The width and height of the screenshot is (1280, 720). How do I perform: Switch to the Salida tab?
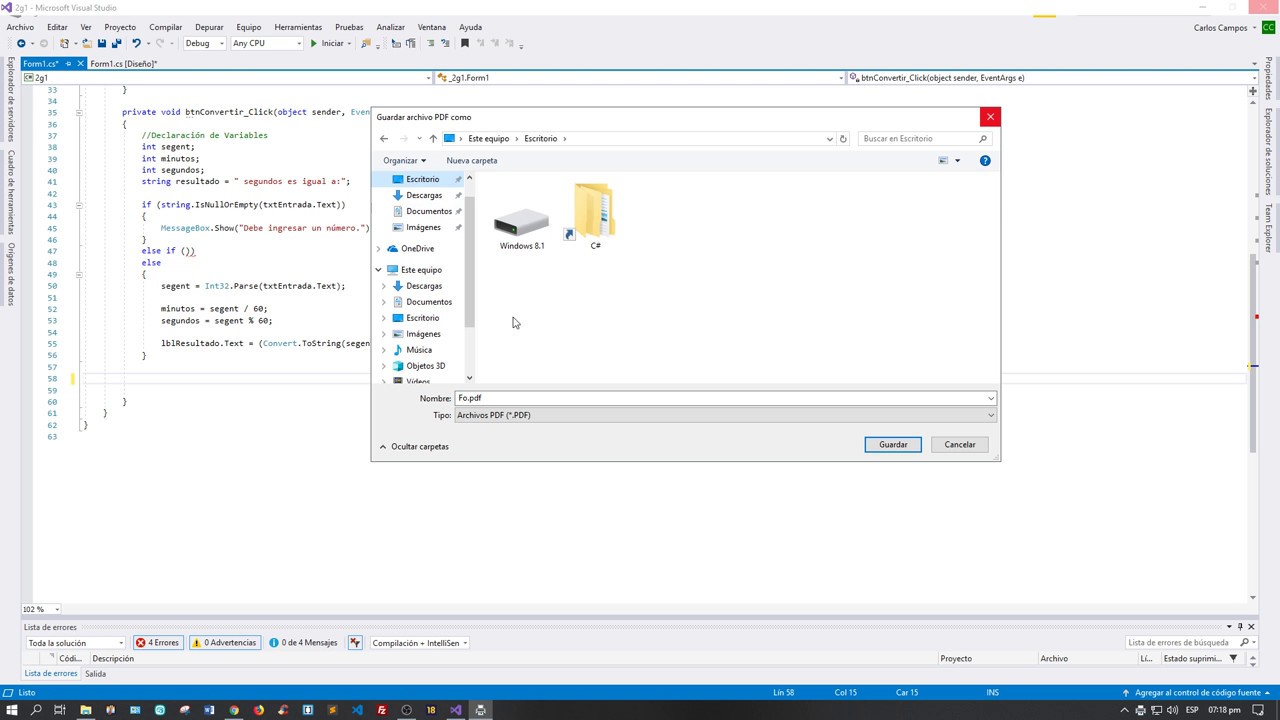tap(95, 674)
